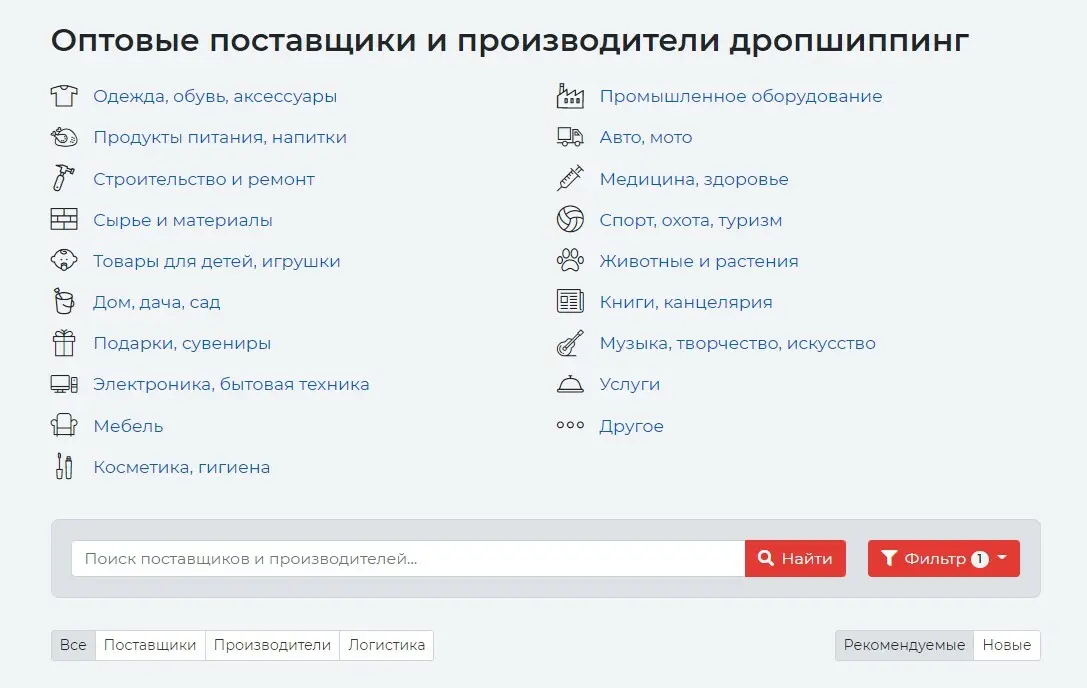The height and width of the screenshot is (688, 1087).
Task: Click the baby face kids goods icon
Action: click(64, 261)
